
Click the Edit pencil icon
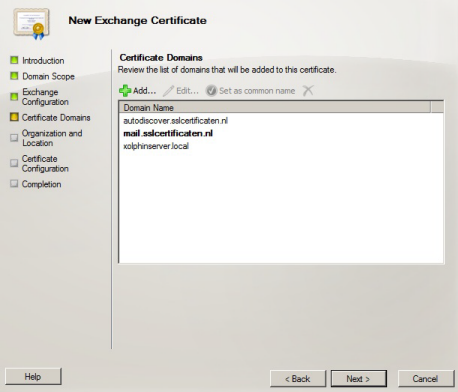click(x=168, y=91)
